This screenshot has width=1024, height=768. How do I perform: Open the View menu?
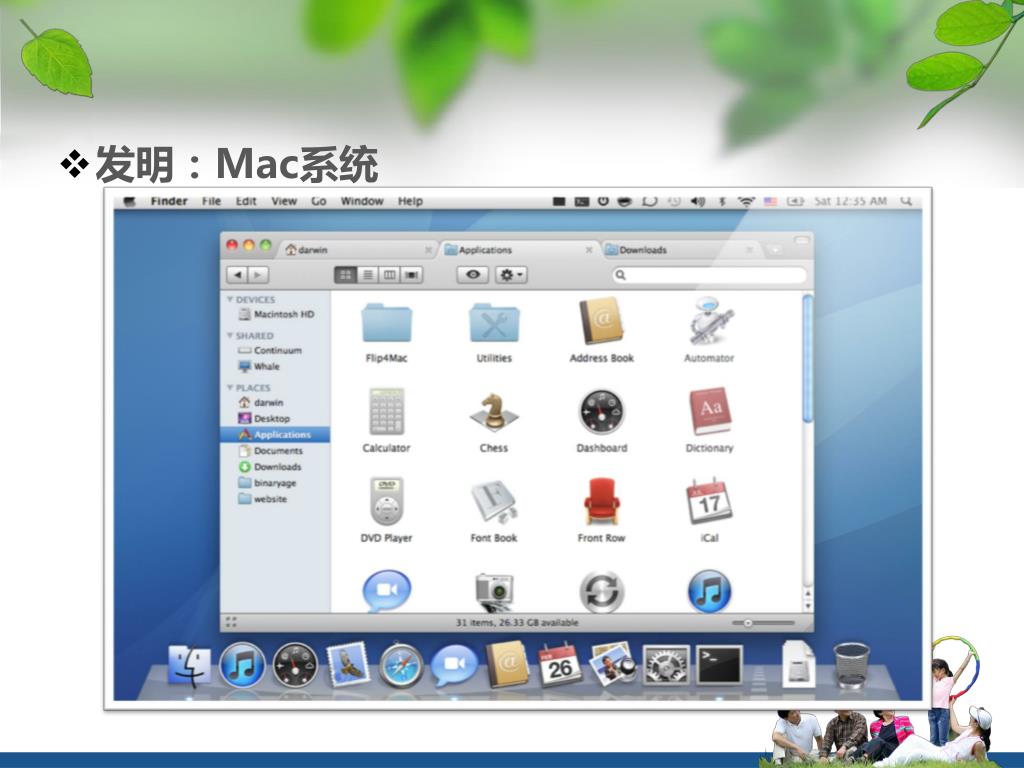pyautogui.click(x=284, y=201)
